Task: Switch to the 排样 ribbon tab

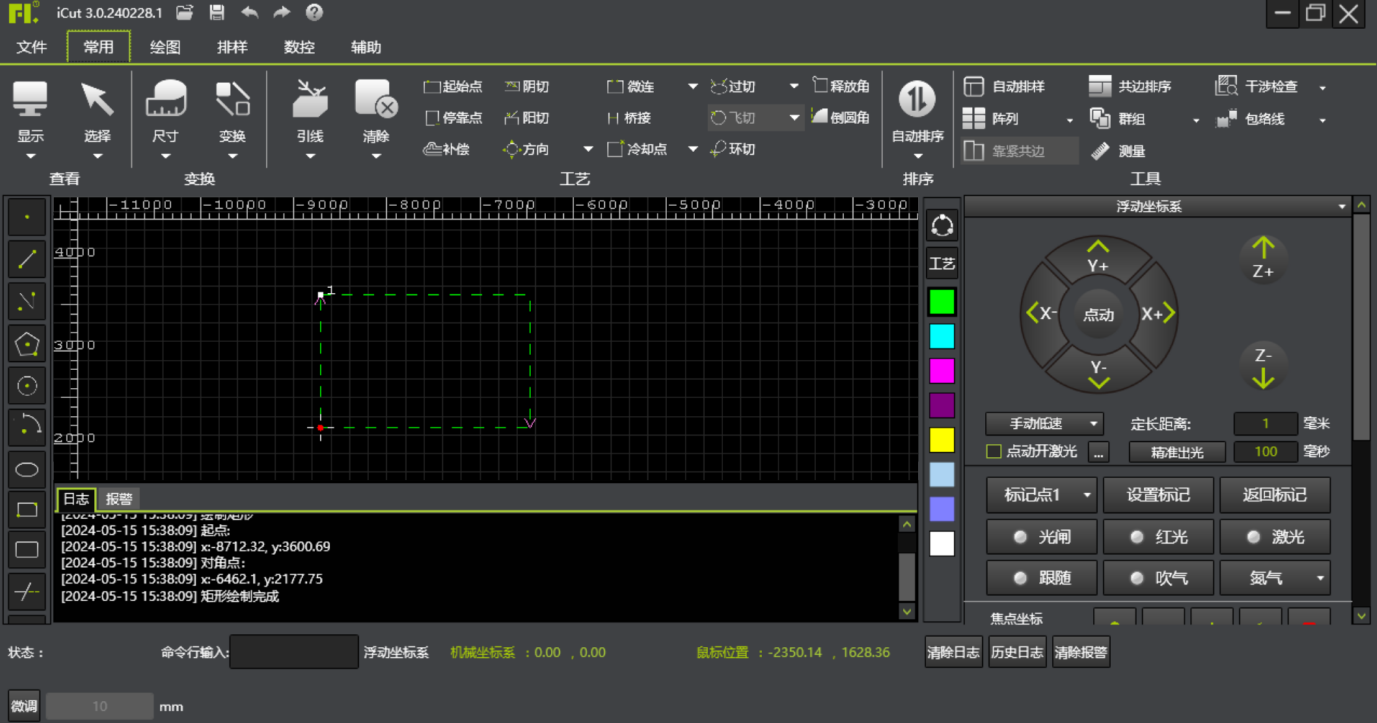Action: pos(232,47)
